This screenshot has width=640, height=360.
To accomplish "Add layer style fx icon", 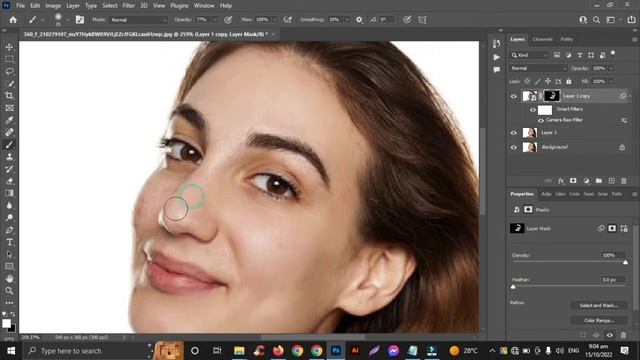I will click(x=561, y=181).
